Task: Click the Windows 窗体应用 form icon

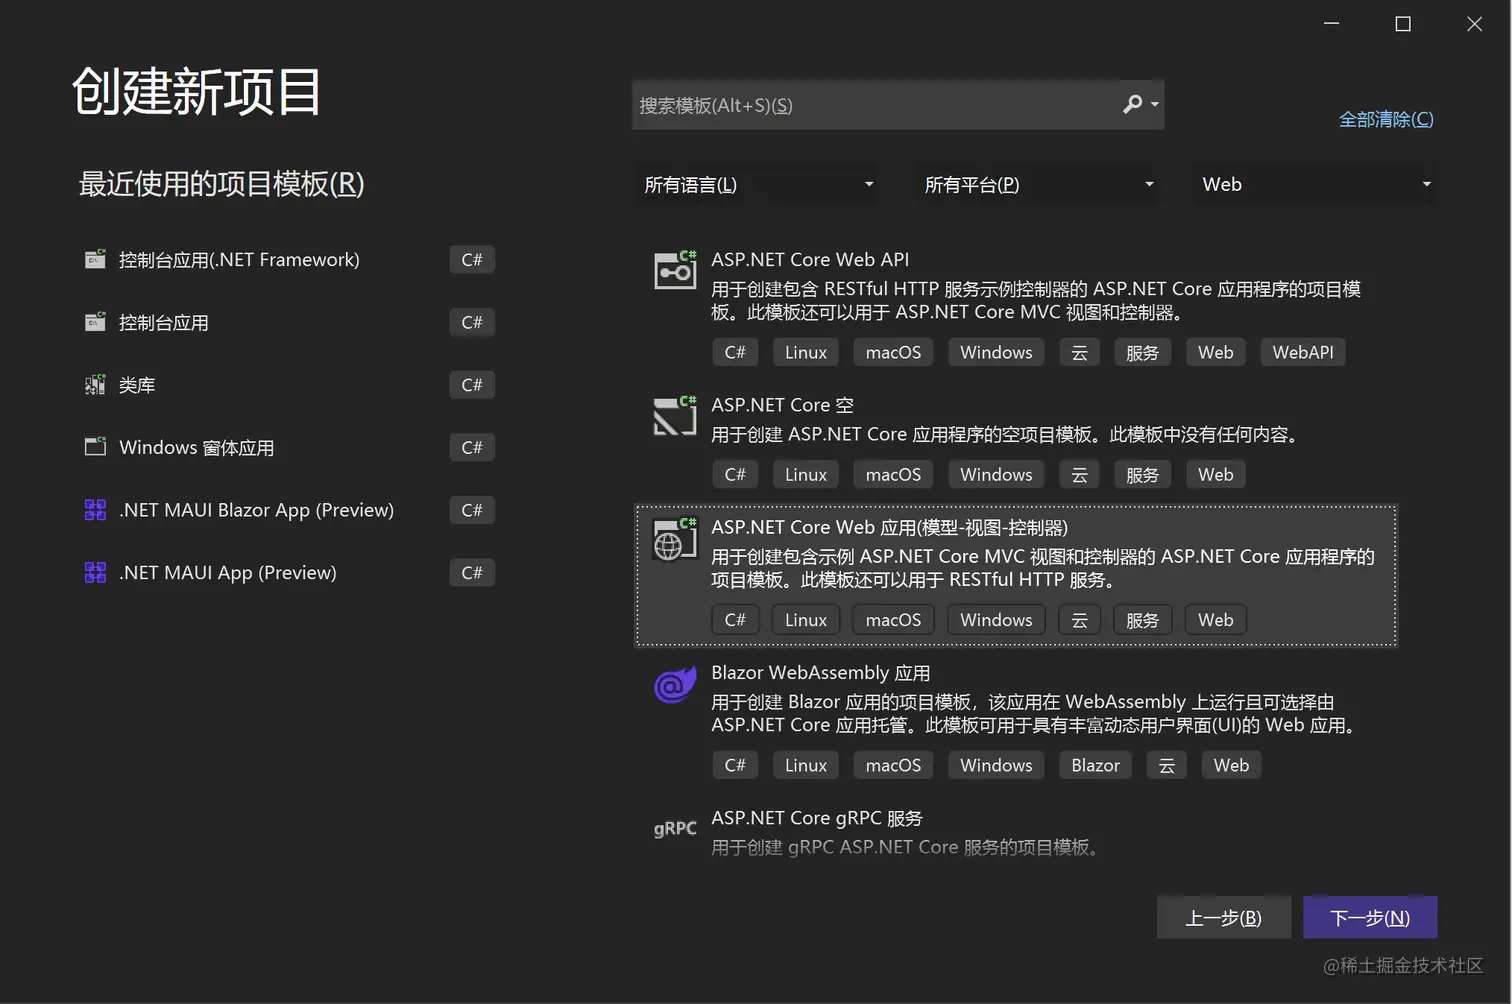Action: [x=95, y=447]
